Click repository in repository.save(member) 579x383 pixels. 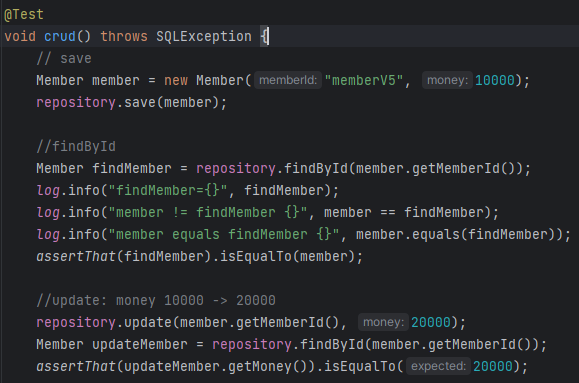pos(76,102)
